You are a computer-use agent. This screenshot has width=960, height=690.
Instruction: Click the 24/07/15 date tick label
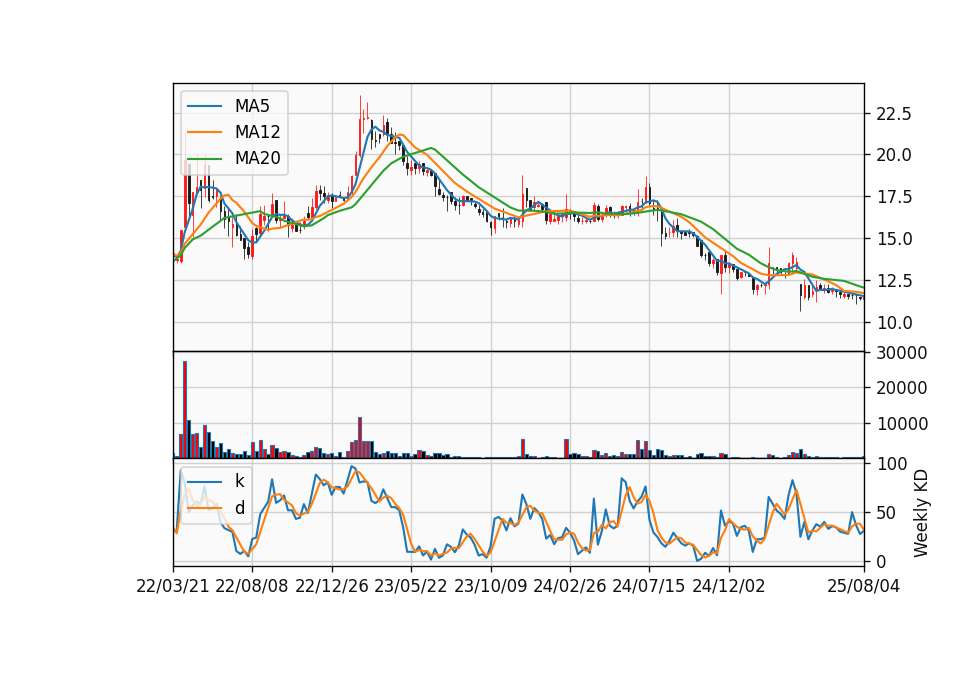(649, 586)
